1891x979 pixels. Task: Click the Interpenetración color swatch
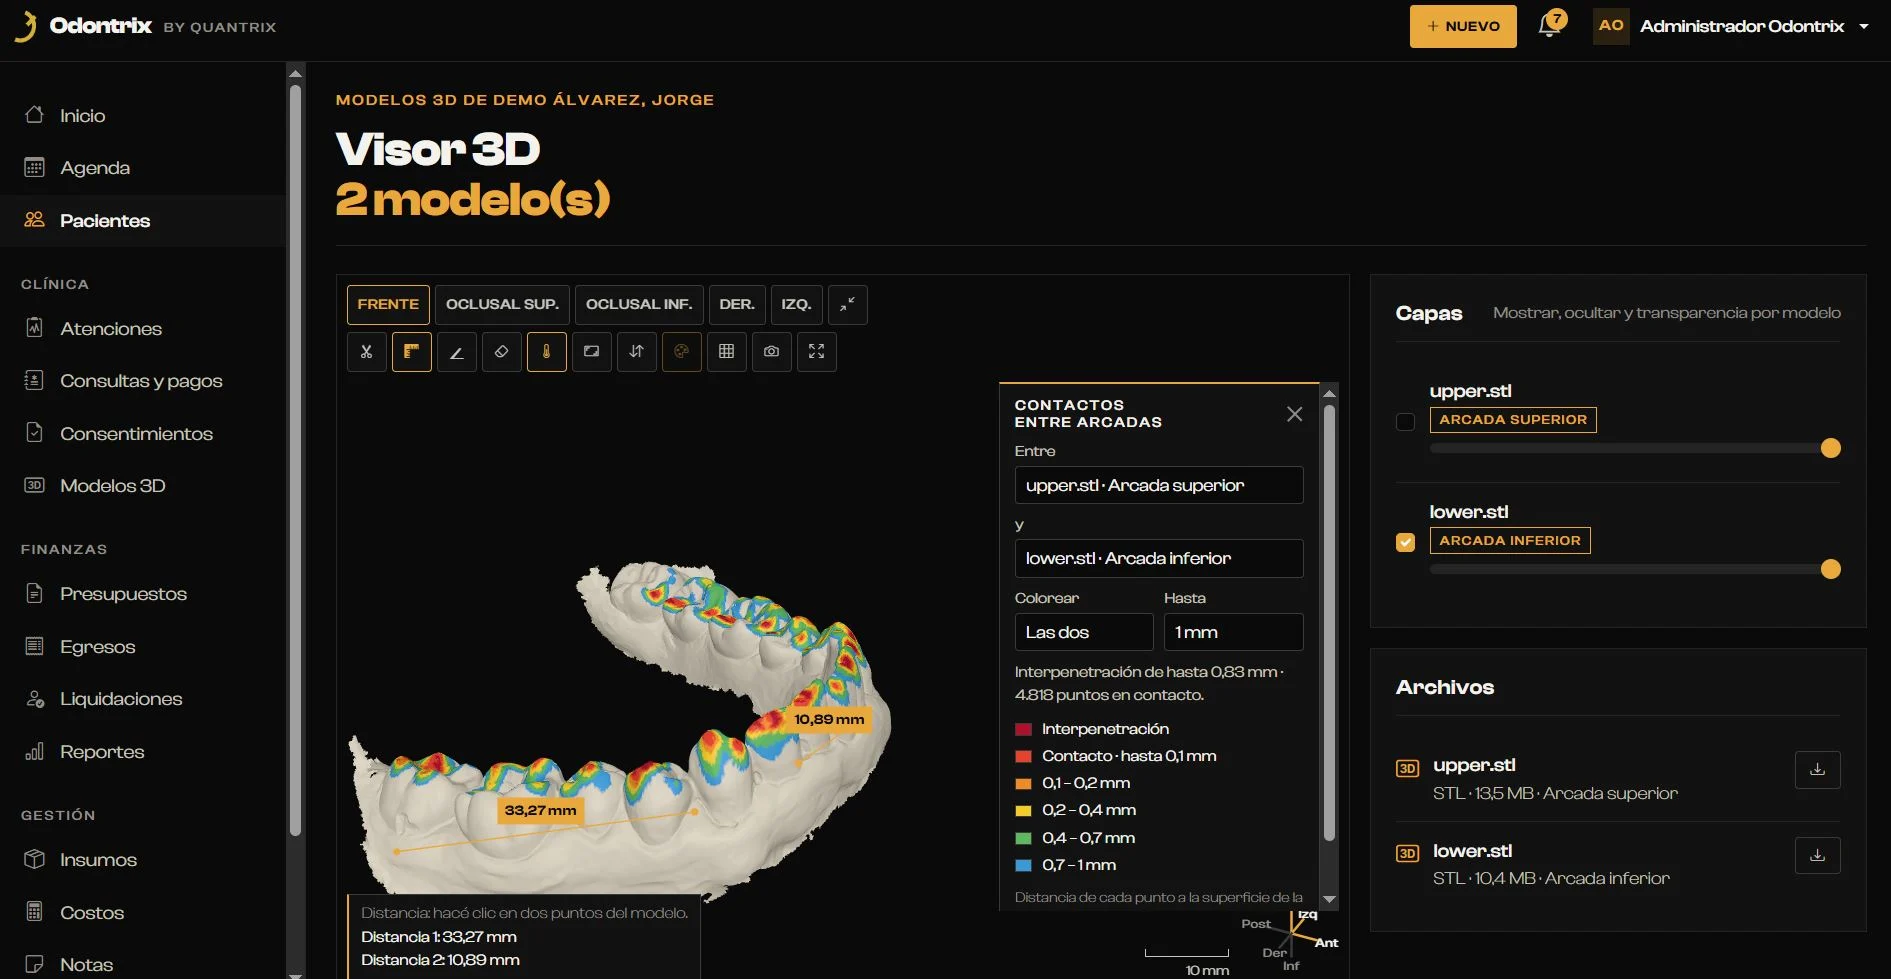click(1023, 730)
